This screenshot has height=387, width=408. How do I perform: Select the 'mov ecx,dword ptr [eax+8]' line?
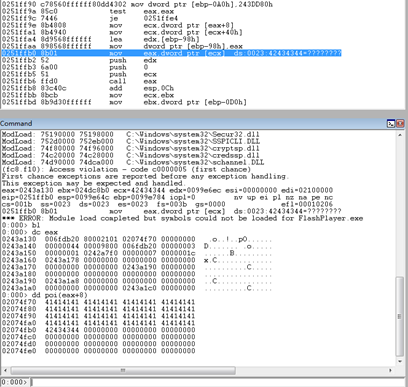coord(118,25)
